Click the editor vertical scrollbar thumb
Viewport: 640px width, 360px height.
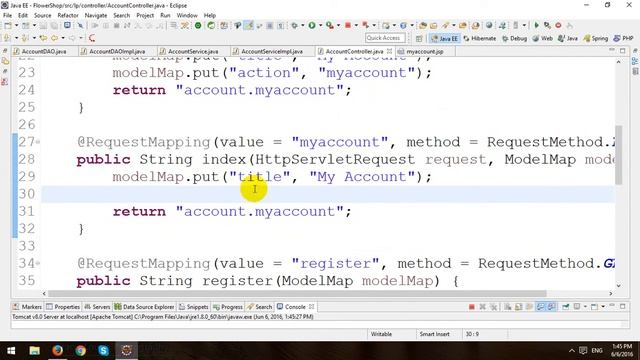coord(618,155)
